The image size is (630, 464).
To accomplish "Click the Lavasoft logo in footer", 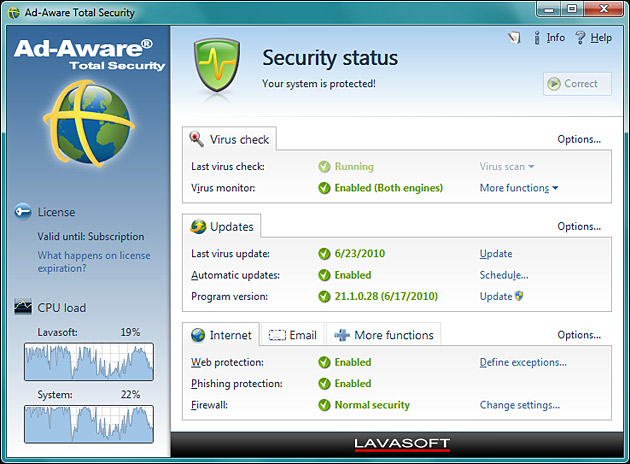I will 401,443.
